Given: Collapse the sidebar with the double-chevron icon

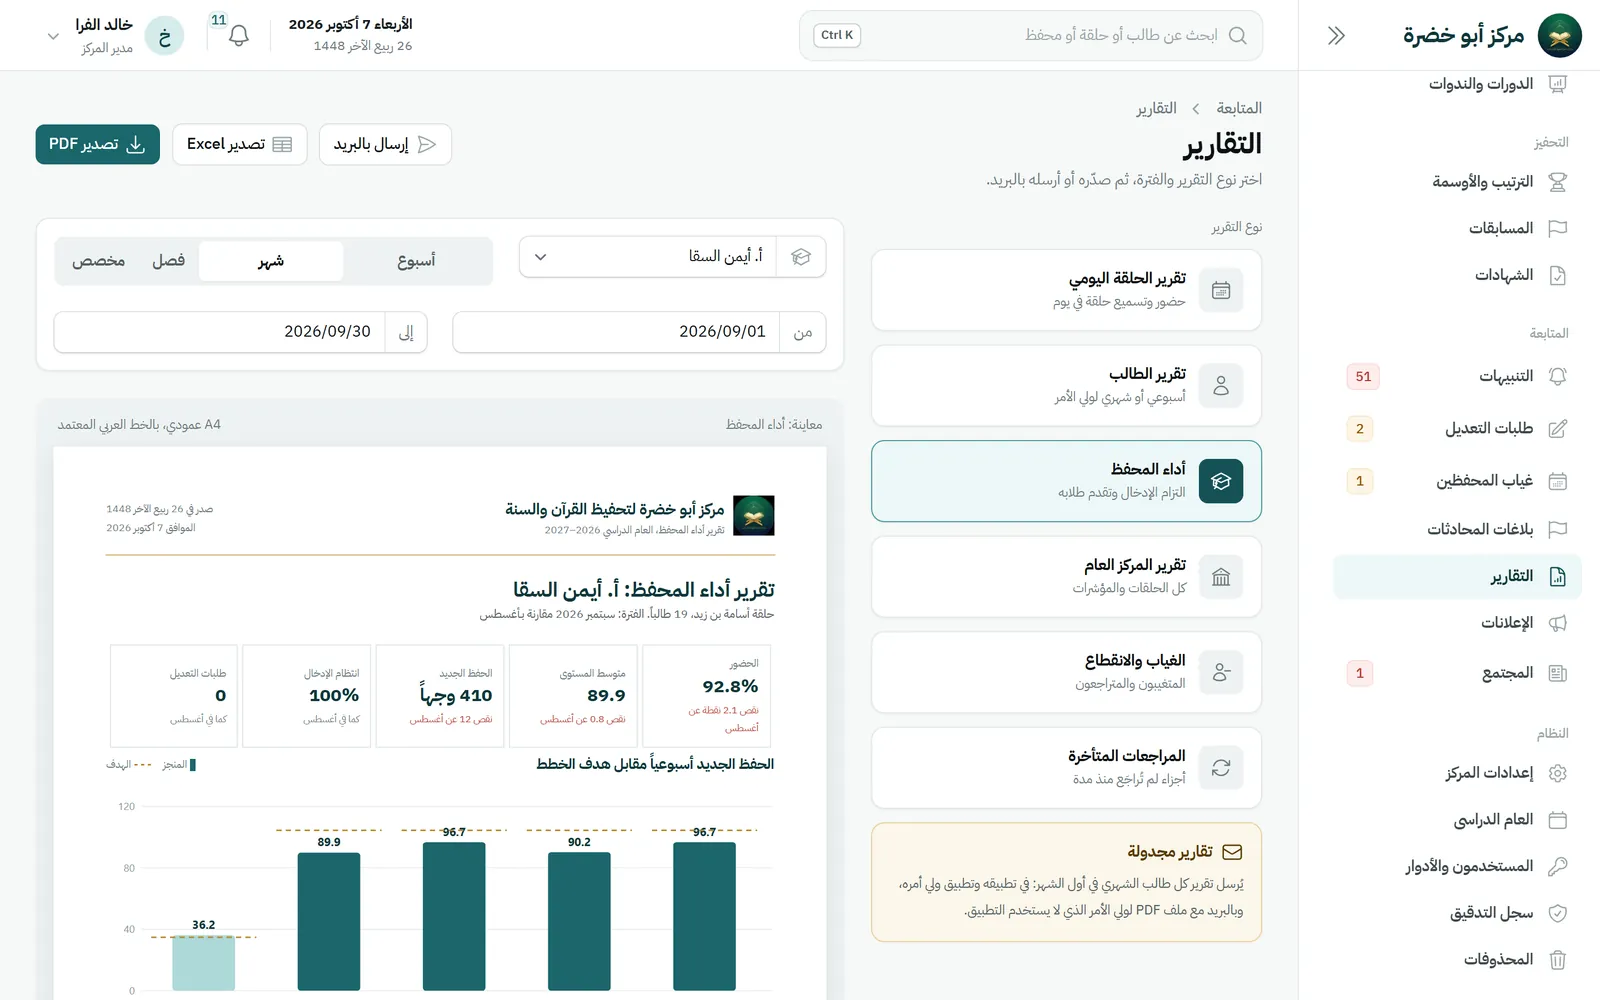Looking at the screenshot, I should pyautogui.click(x=1336, y=36).
